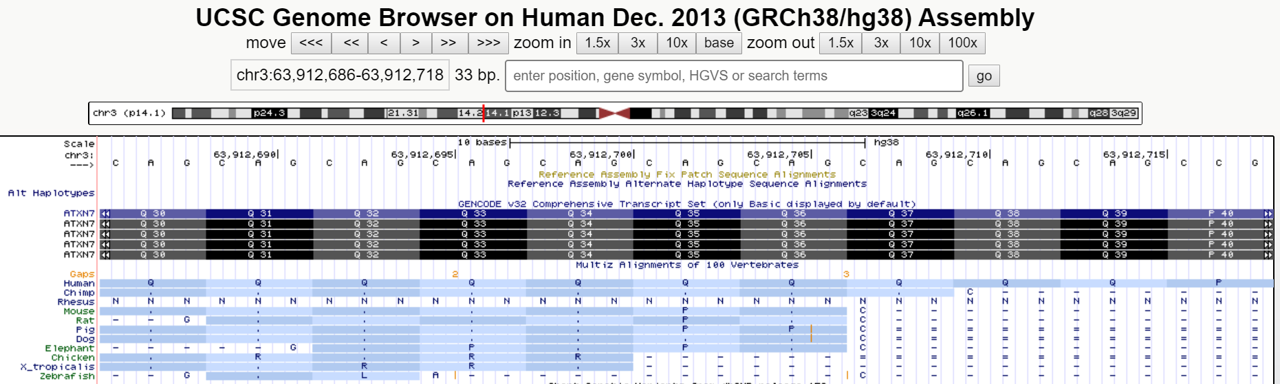Click the Mouse species label

coord(80,311)
